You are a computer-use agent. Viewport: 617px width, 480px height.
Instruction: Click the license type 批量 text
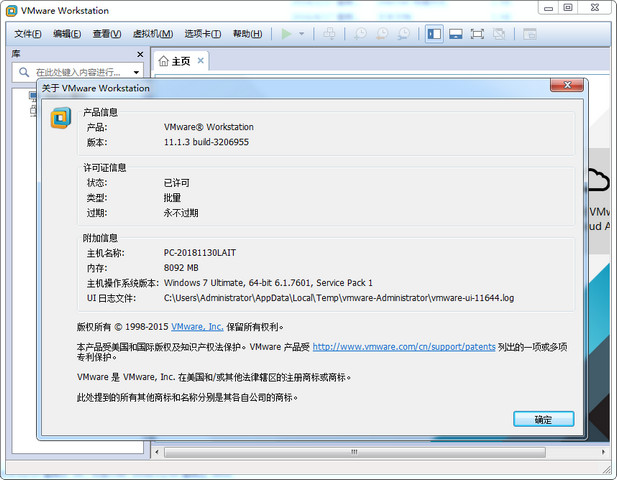coord(172,198)
